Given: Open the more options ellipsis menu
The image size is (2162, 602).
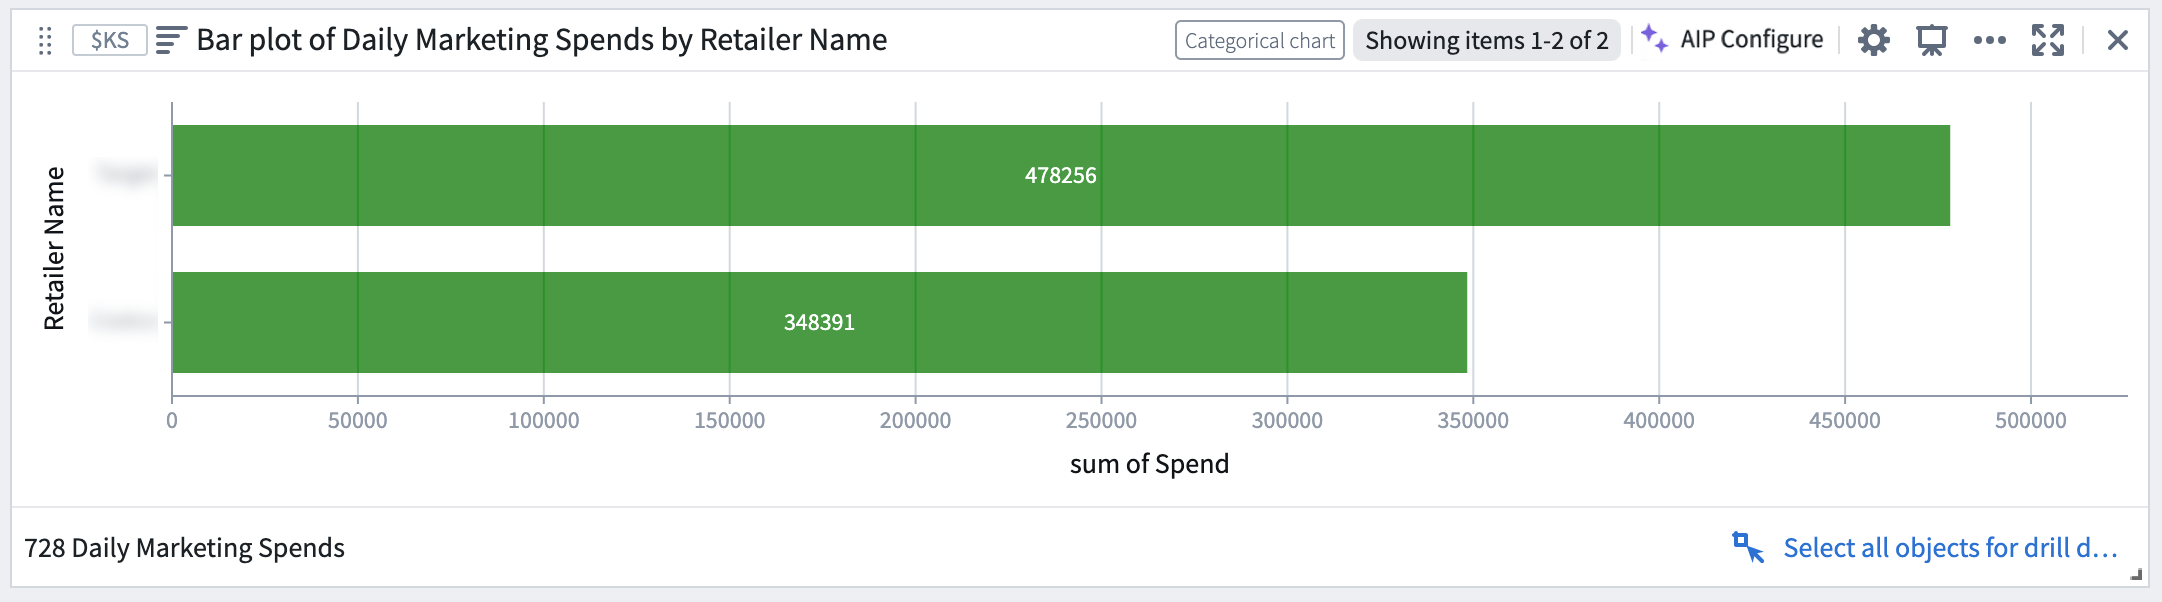Looking at the screenshot, I should pos(1989,40).
